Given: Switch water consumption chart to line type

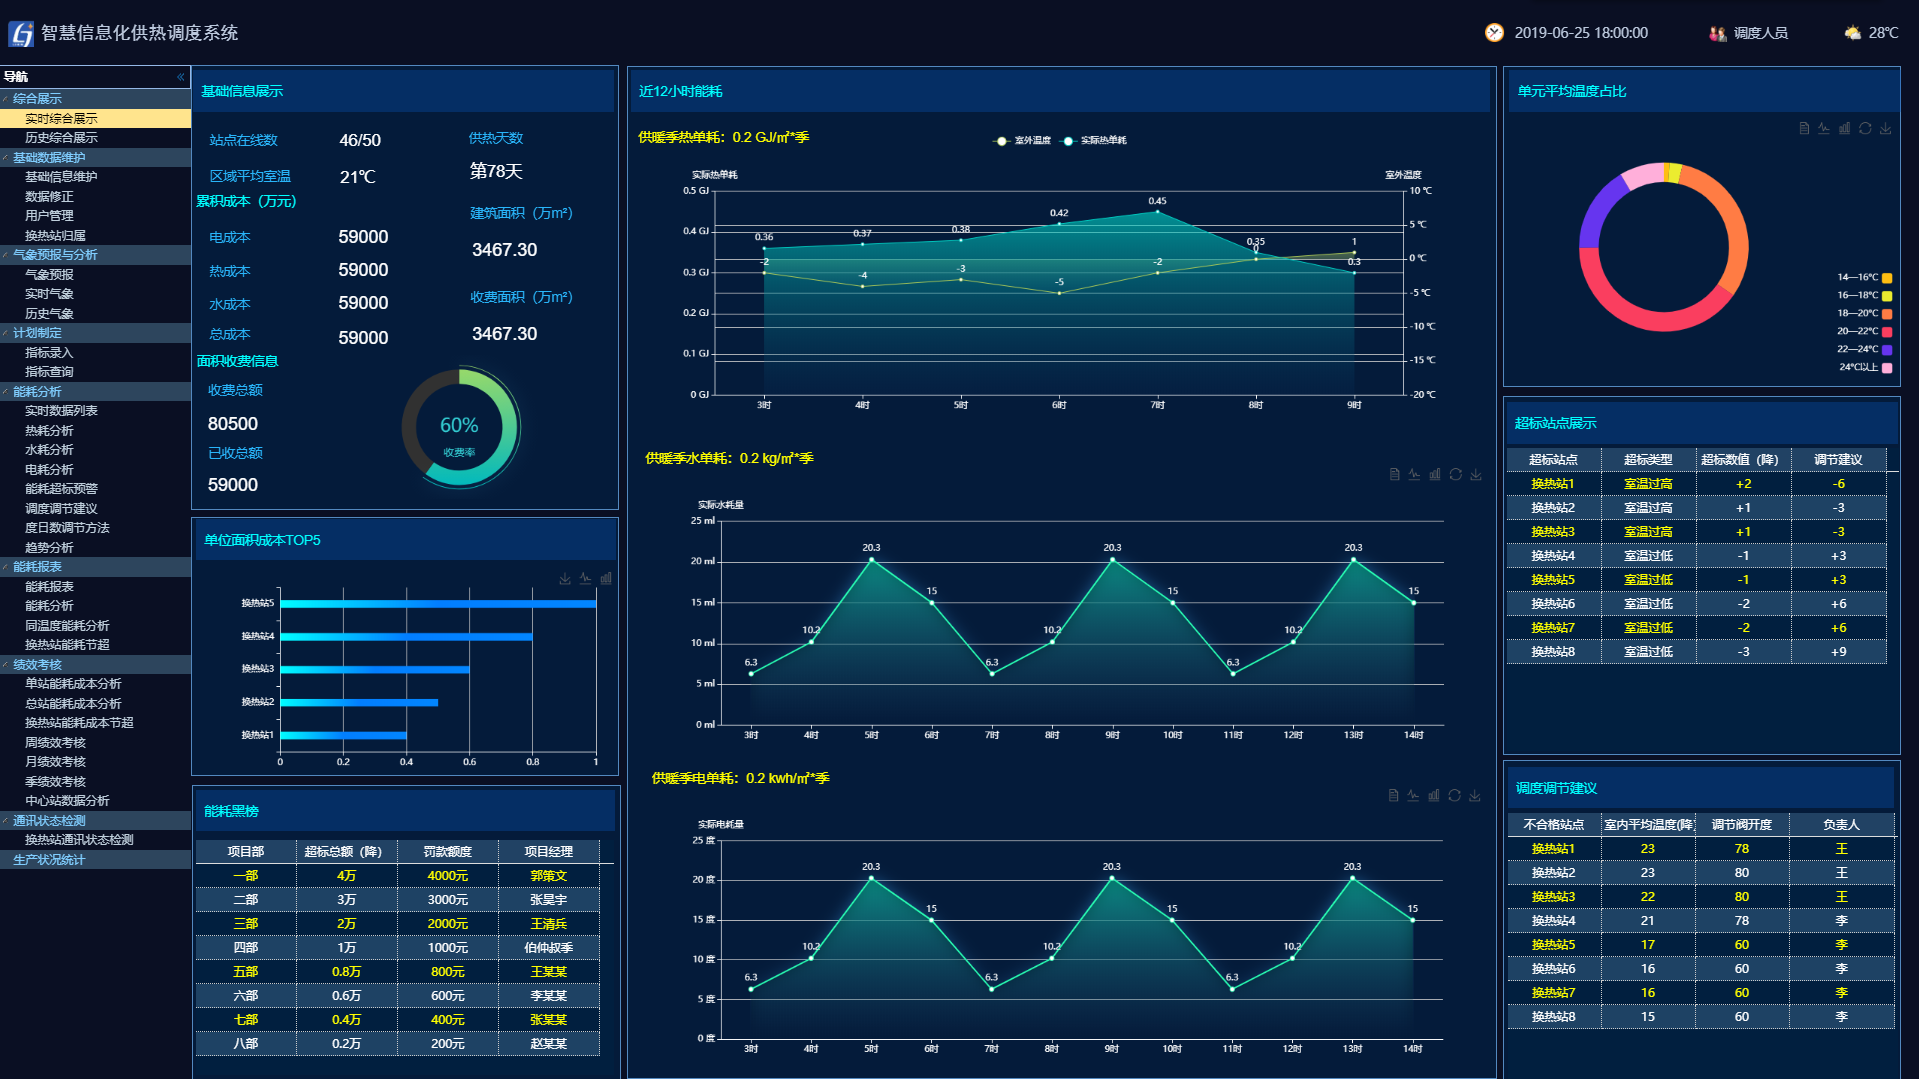Looking at the screenshot, I should click(1414, 475).
